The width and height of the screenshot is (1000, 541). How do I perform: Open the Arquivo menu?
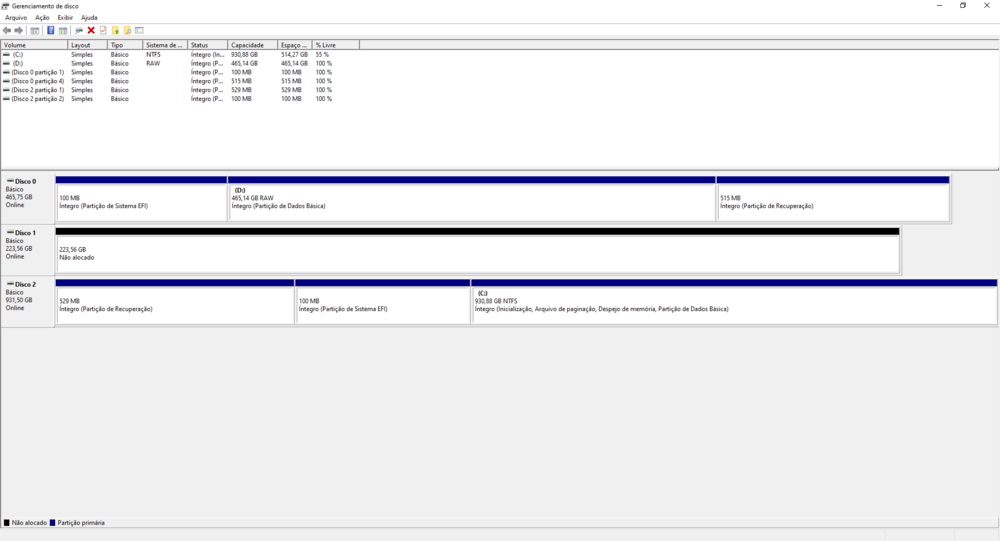(16, 18)
